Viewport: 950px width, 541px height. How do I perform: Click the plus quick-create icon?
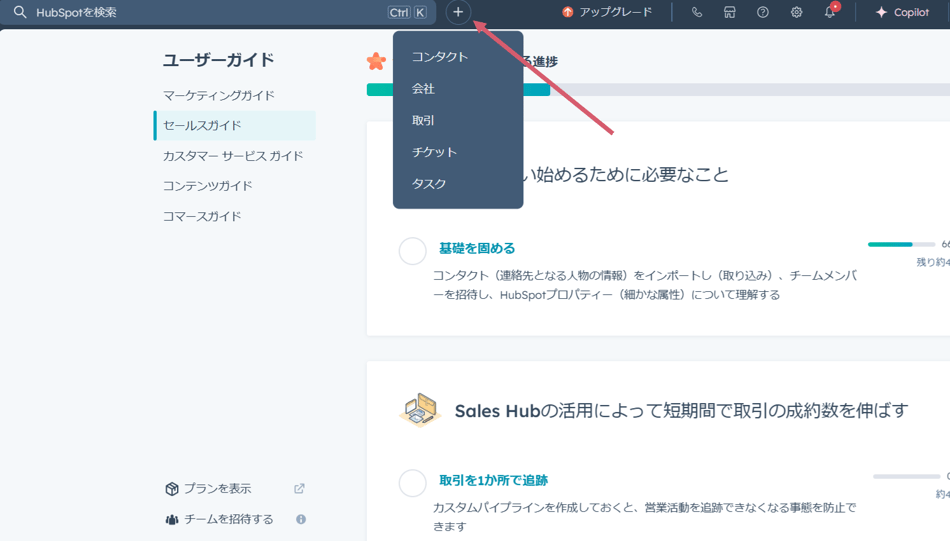[x=458, y=12]
